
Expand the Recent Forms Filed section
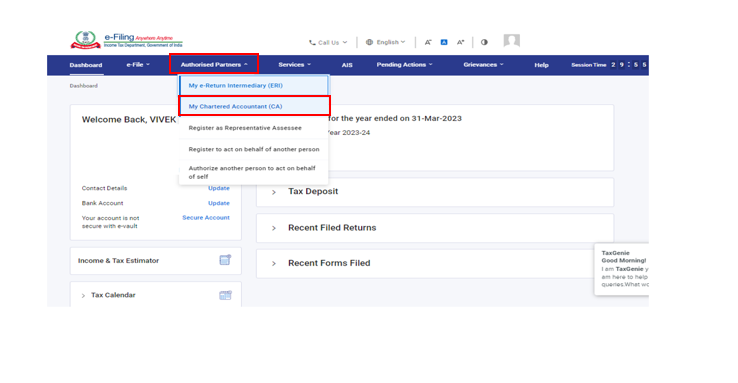point(435,263)
